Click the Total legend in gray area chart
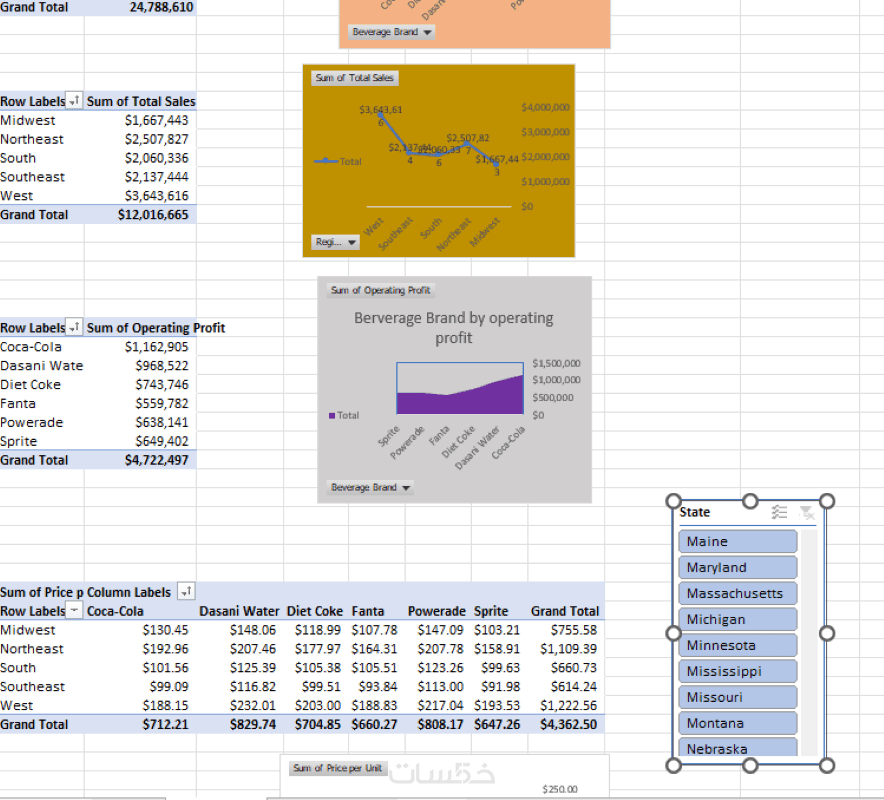The height and width of the screenshot is (800, 884). (344, 416)
